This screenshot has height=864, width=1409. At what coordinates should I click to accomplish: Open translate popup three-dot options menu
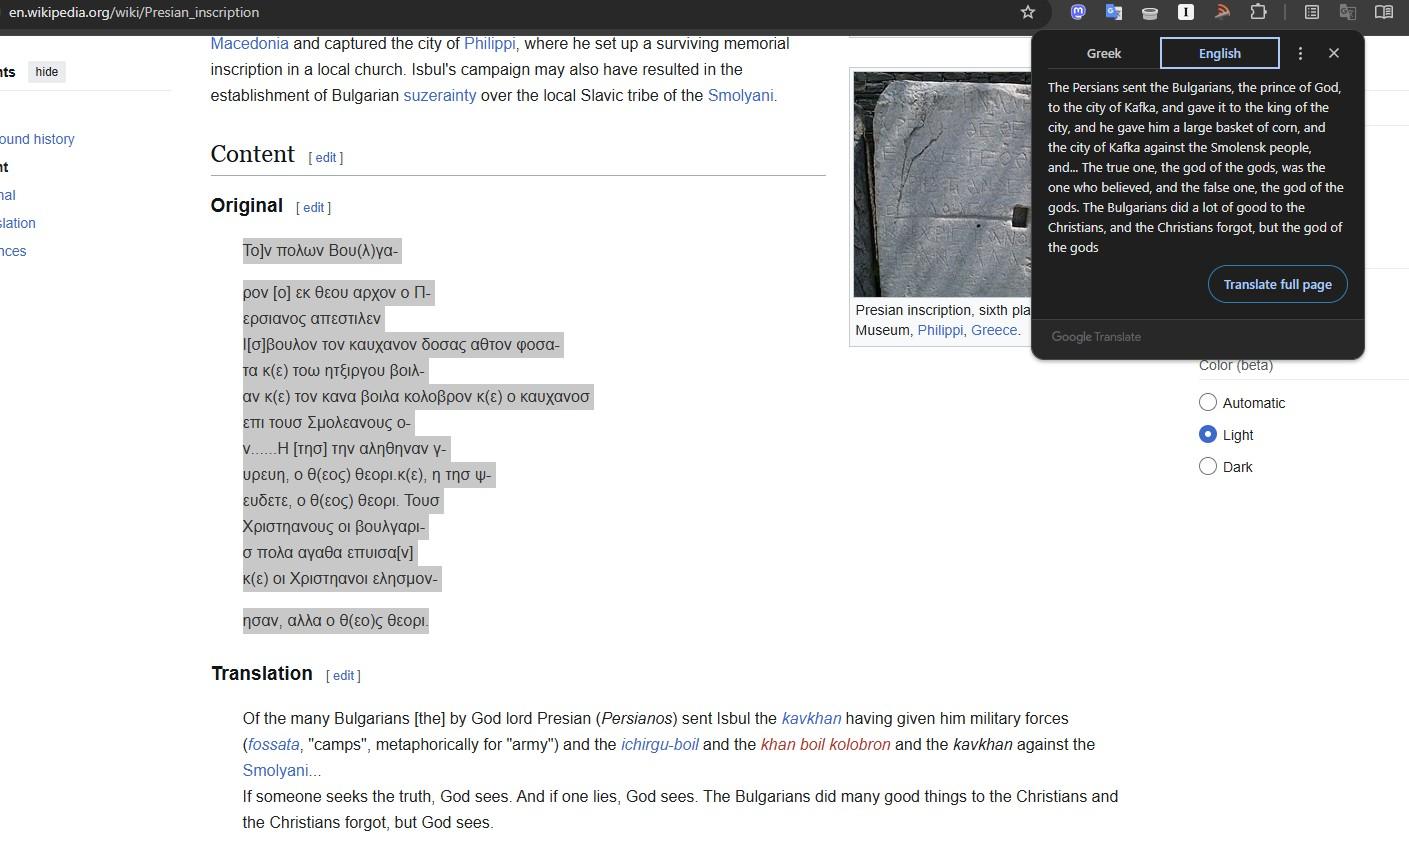coord(1300,53)
